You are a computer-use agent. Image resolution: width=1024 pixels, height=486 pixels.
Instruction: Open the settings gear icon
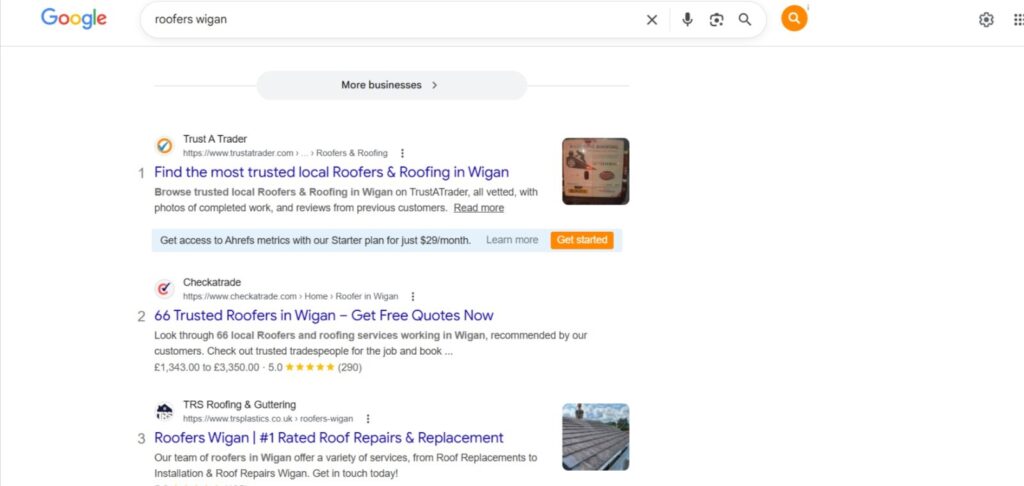point(986,20)
